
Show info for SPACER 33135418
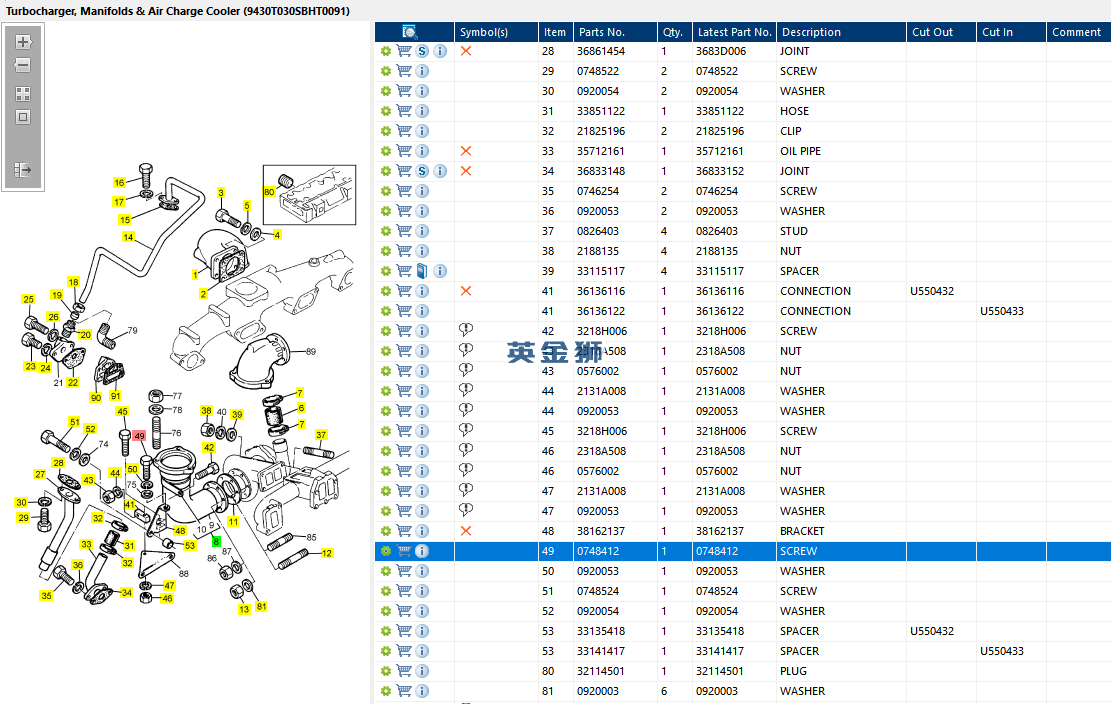click(x=422, y=631)
